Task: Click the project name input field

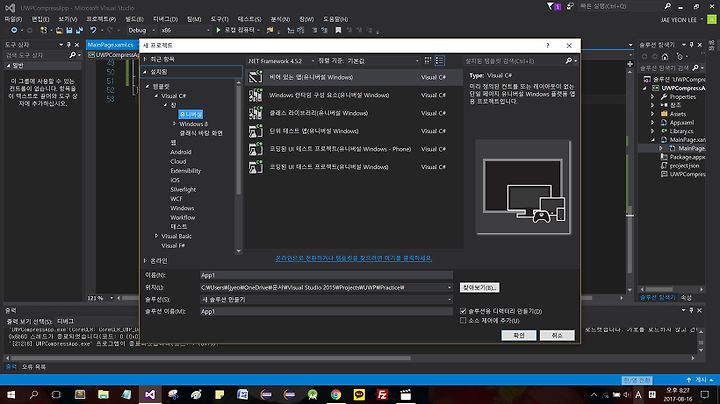Action: (326, 275)
